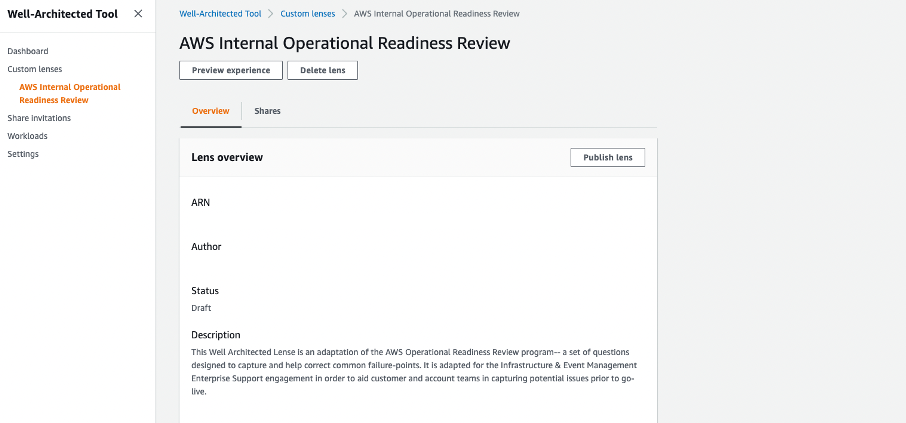Click the ARN label
This screenshot has height=423, width=906.
200,203
